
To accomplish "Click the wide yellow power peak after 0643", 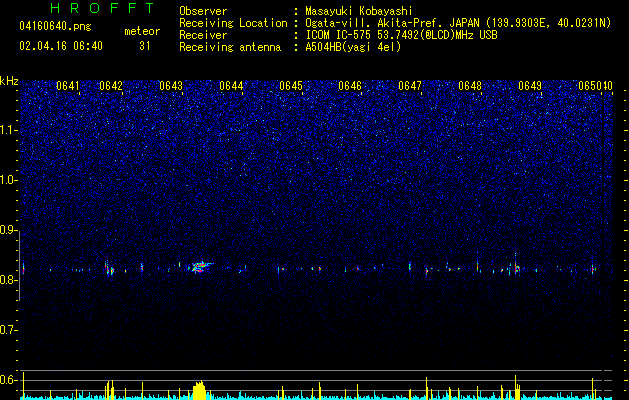I will pos(199,390).
